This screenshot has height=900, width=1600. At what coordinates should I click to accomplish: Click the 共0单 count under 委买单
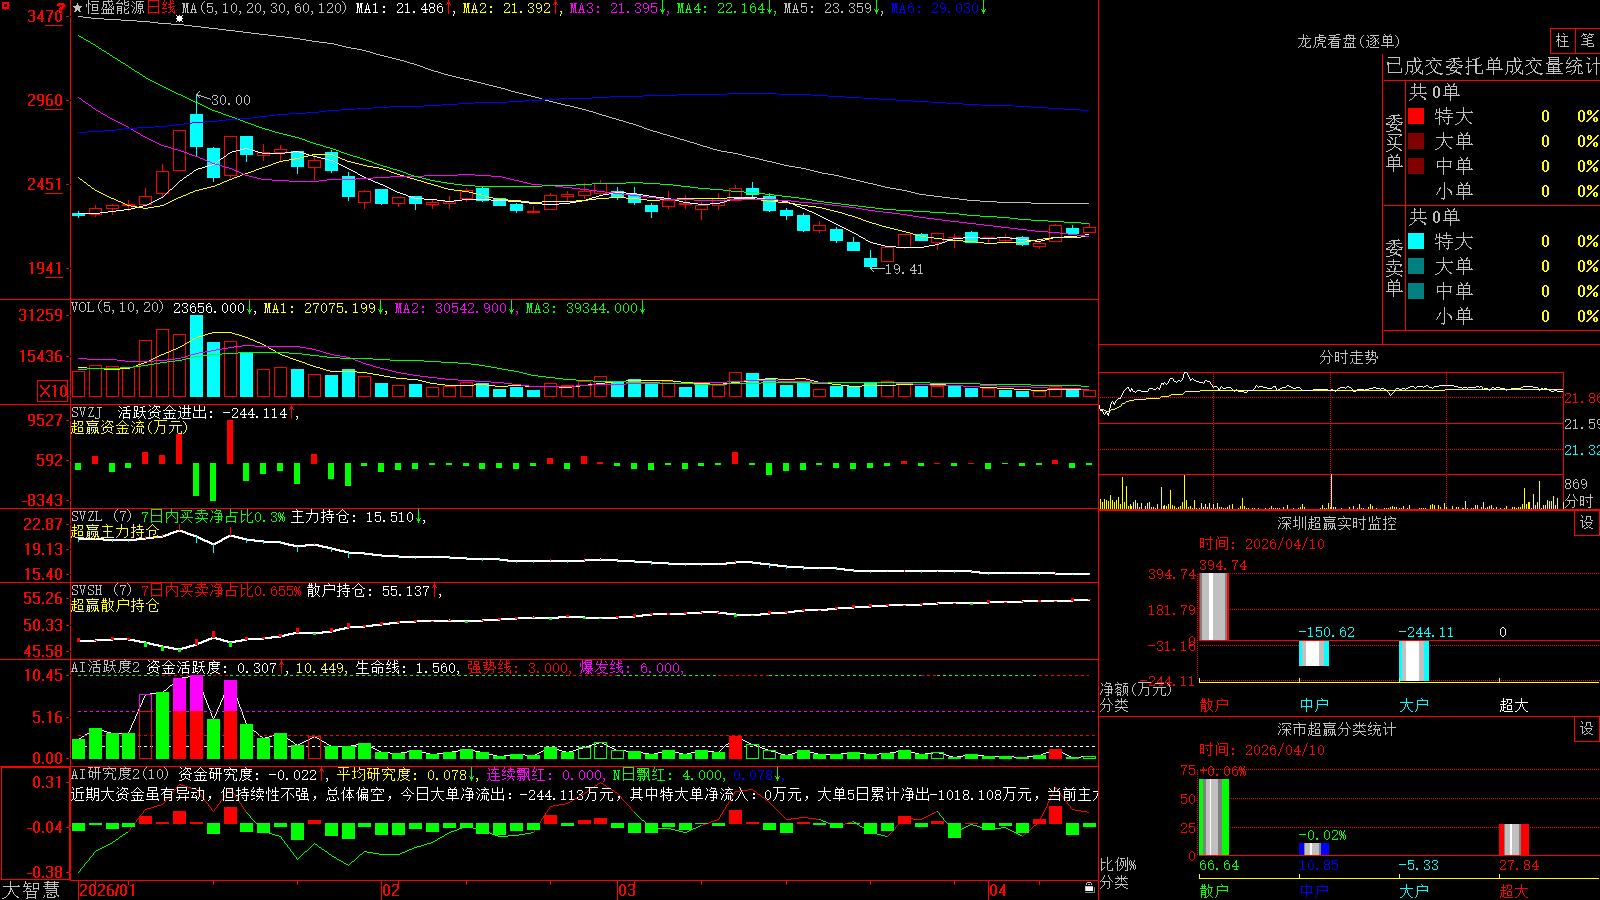pyautogui.click(x=1434, y=92)
